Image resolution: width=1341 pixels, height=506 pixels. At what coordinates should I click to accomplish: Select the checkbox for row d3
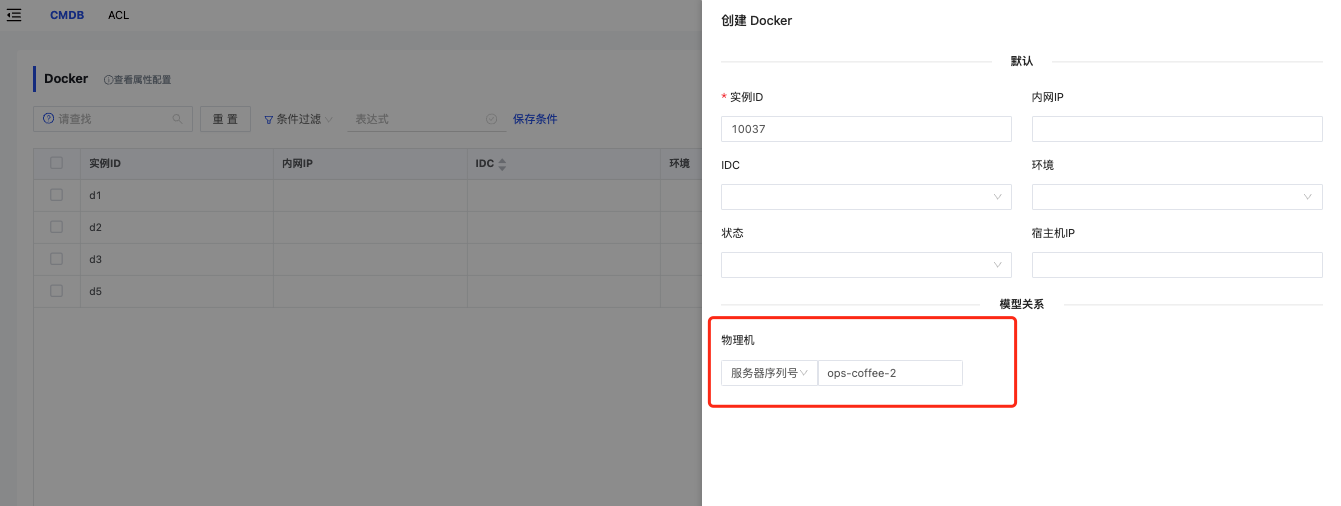(57, 259)
